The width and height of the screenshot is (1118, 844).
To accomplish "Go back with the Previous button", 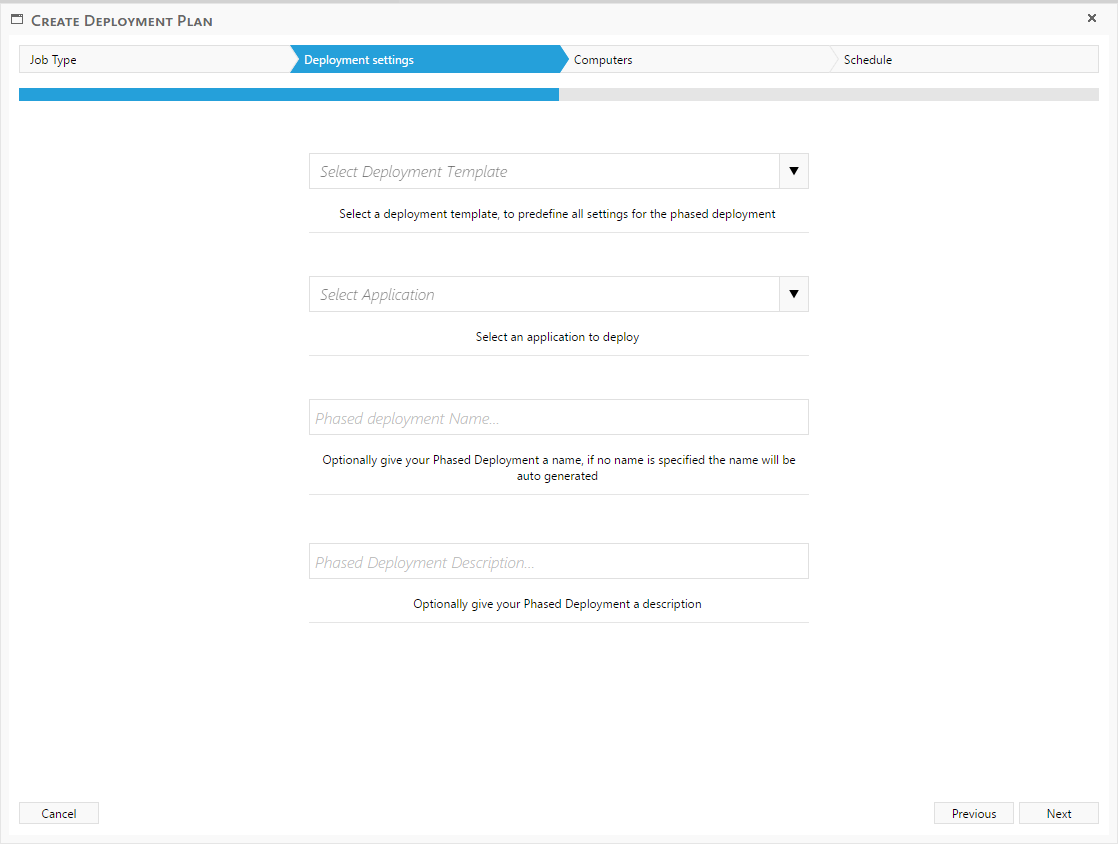I will coord(973,814).
